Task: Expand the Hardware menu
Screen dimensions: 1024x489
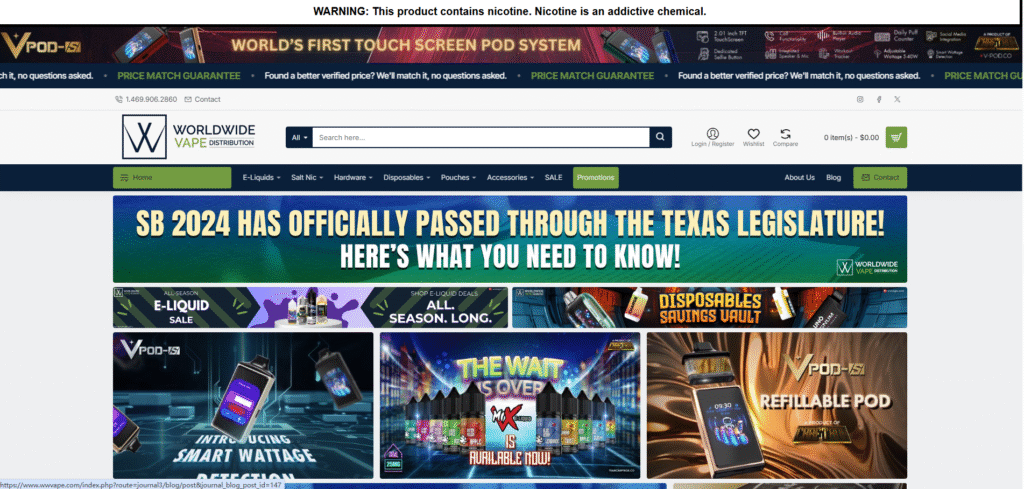Action: 353,178
